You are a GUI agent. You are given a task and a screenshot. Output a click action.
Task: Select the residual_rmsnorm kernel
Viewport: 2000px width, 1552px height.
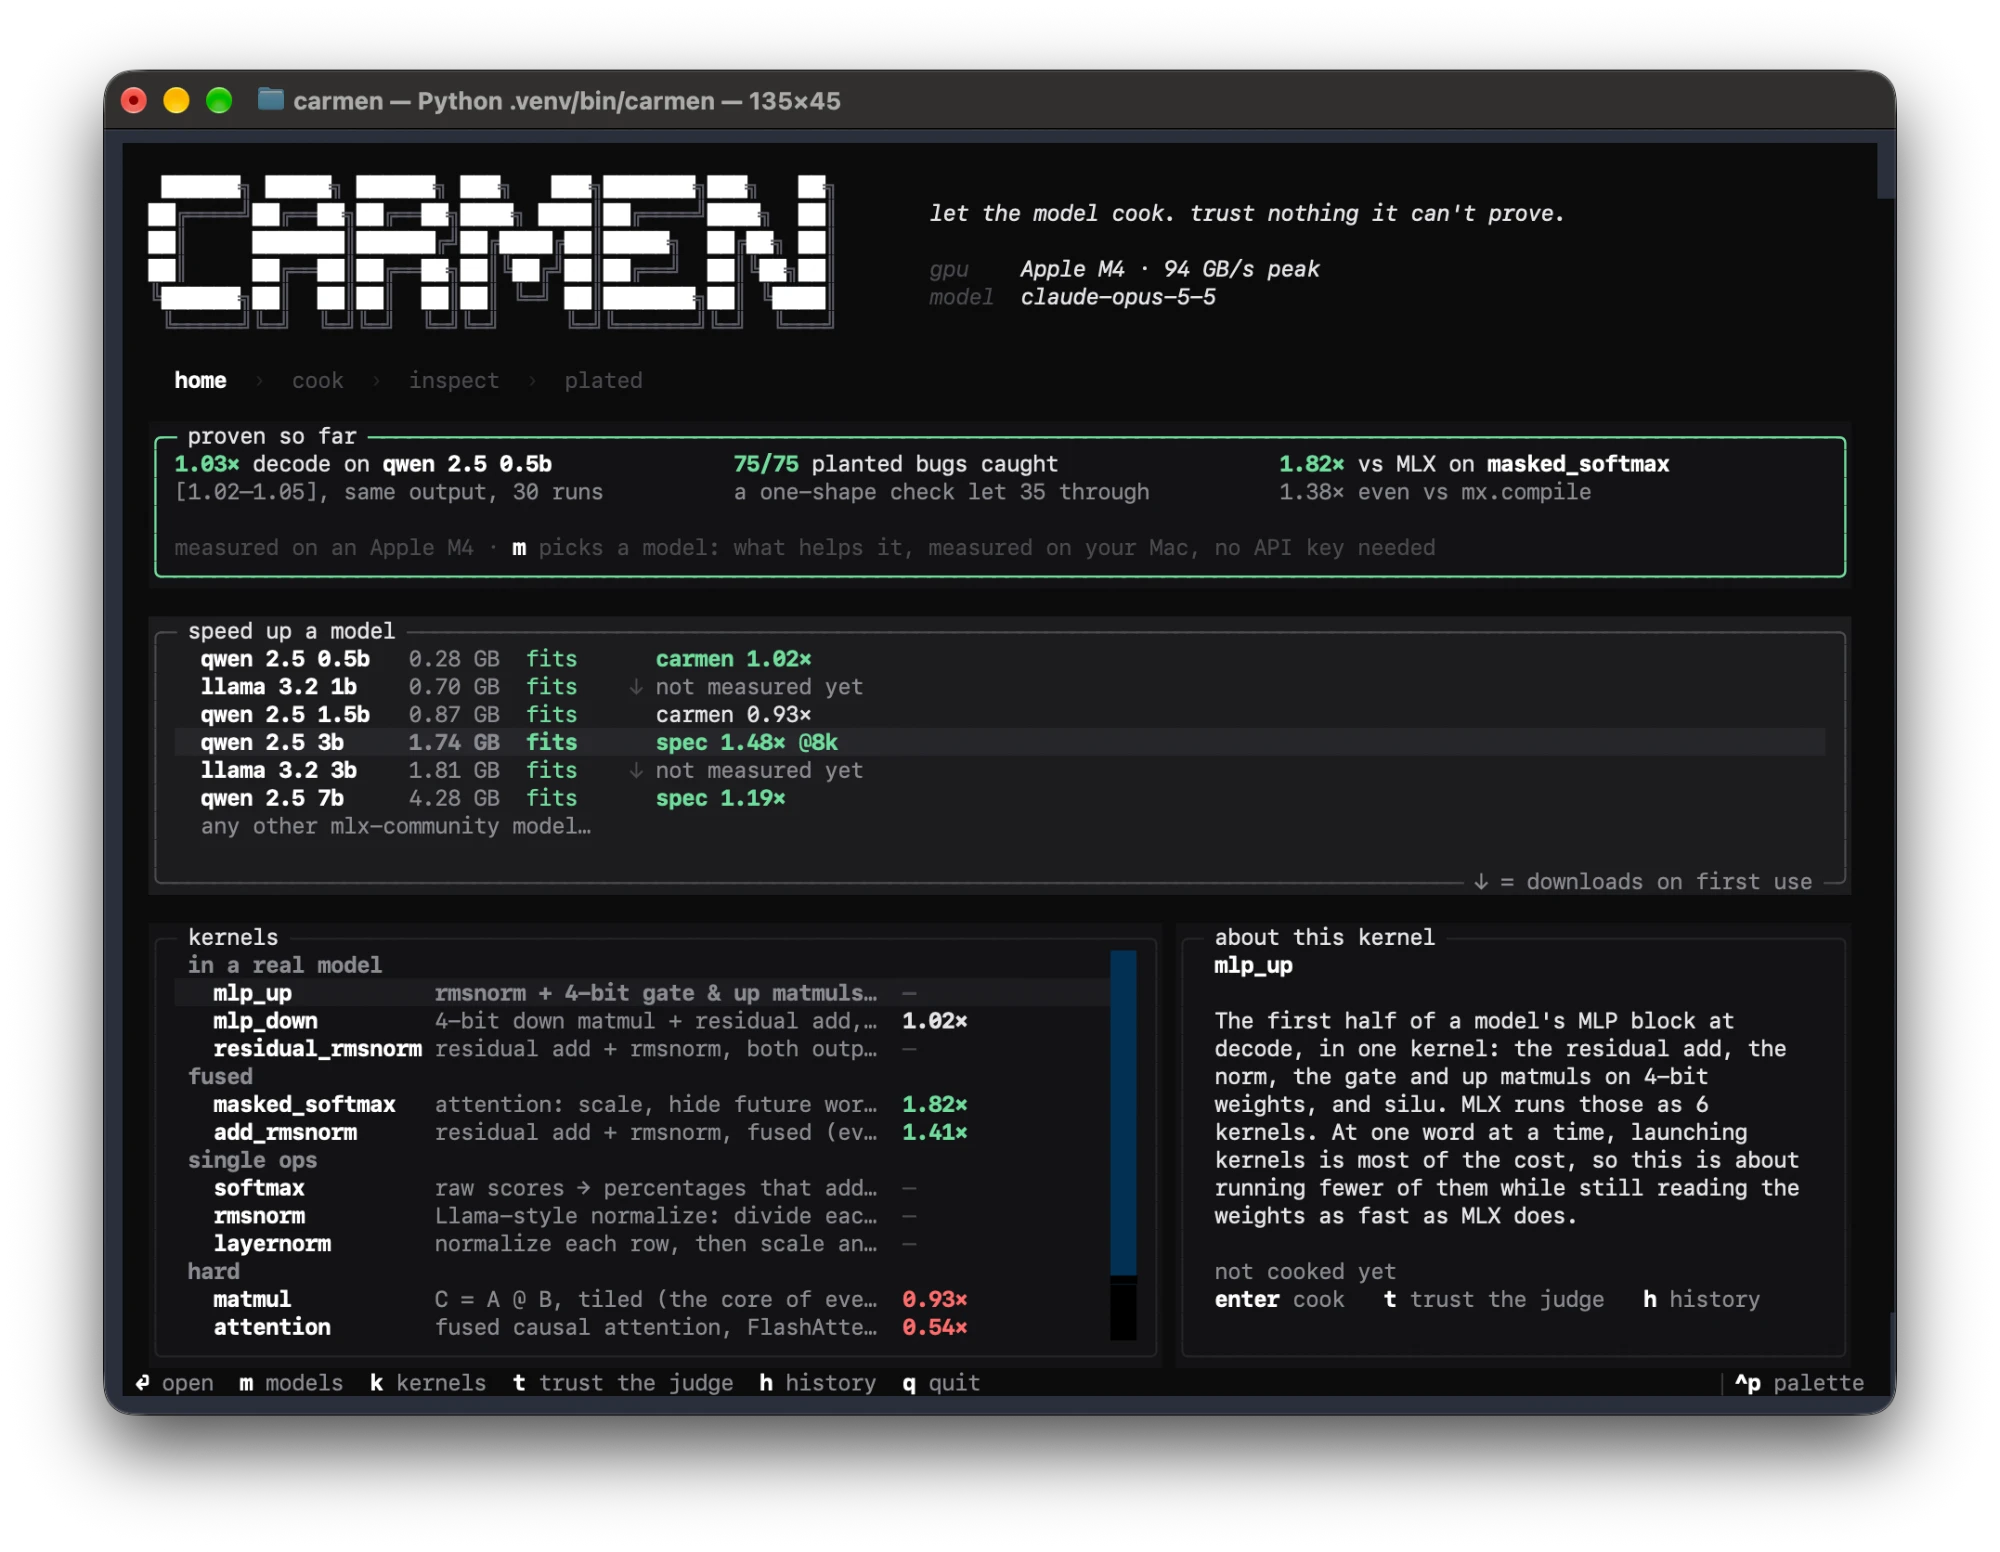[x=642, y=1049]
